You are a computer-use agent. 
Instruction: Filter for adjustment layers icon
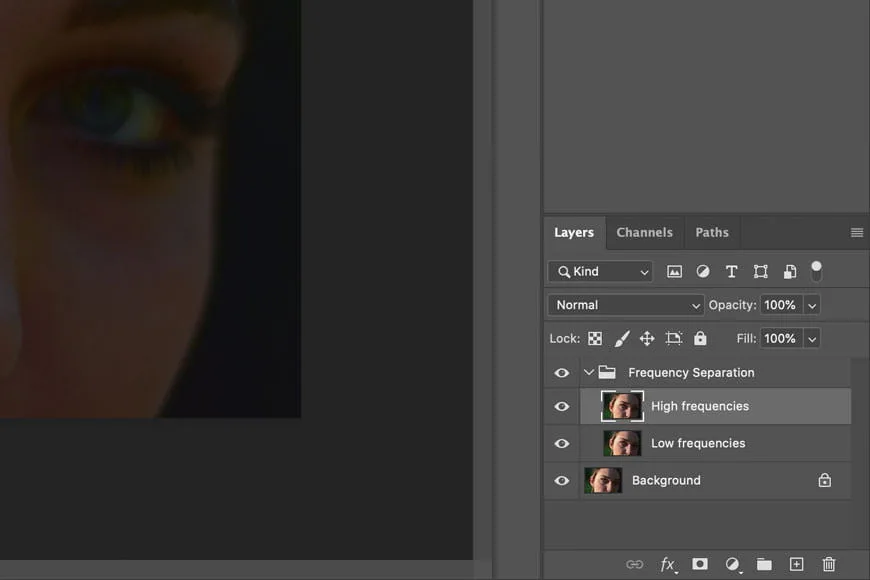pos(702,271)
